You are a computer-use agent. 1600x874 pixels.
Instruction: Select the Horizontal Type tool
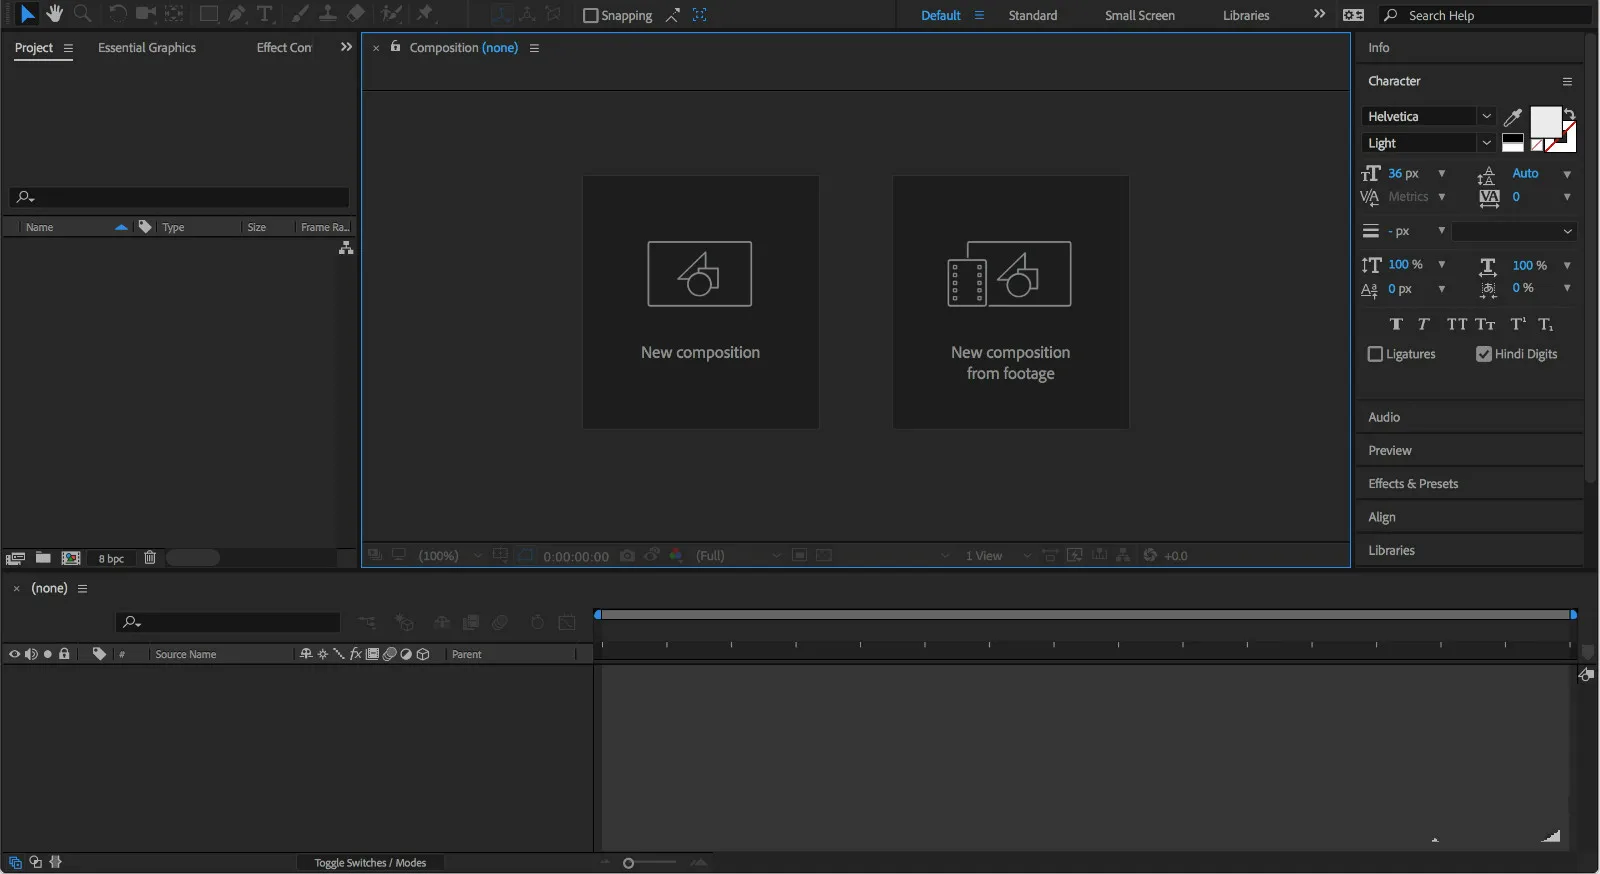(x=265, y=14)
